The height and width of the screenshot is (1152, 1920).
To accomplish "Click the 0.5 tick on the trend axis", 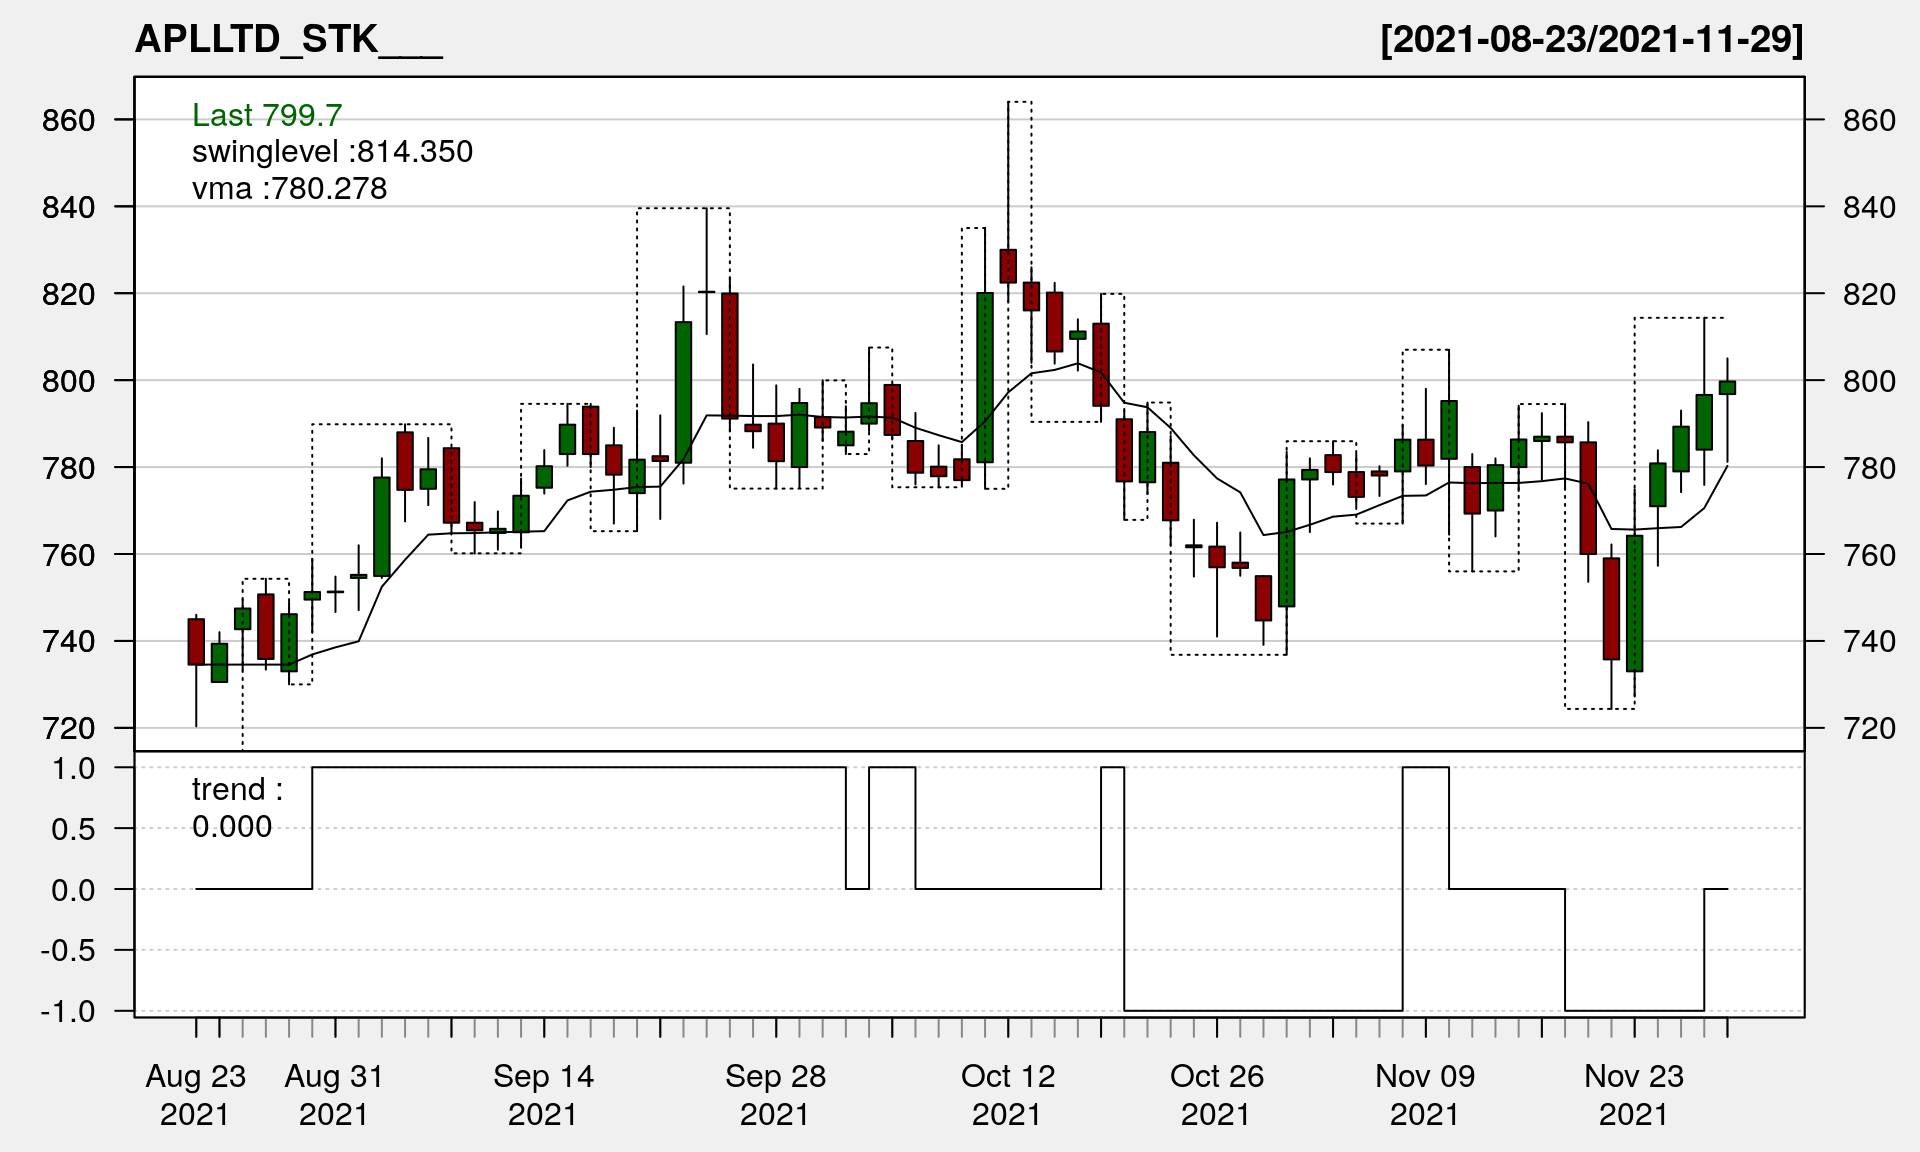I will 73,829.
